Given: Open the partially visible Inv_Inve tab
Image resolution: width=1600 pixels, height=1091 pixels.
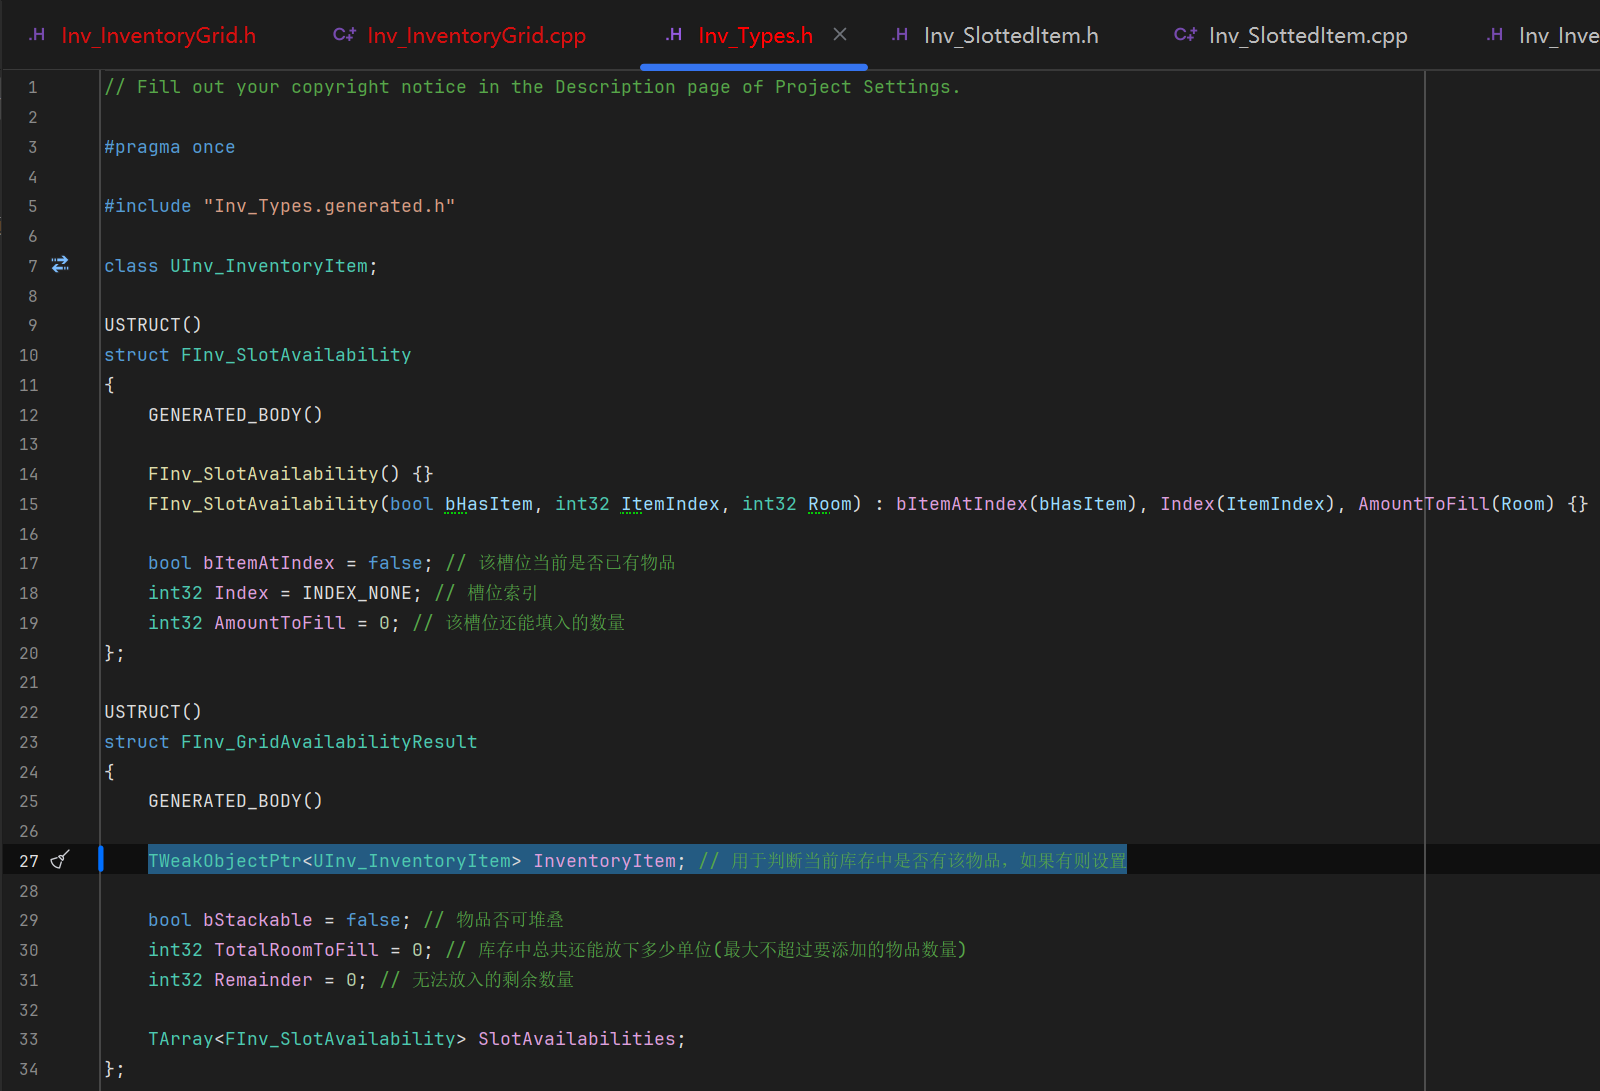Looking at the screenshot, I should coord(1543,36).
